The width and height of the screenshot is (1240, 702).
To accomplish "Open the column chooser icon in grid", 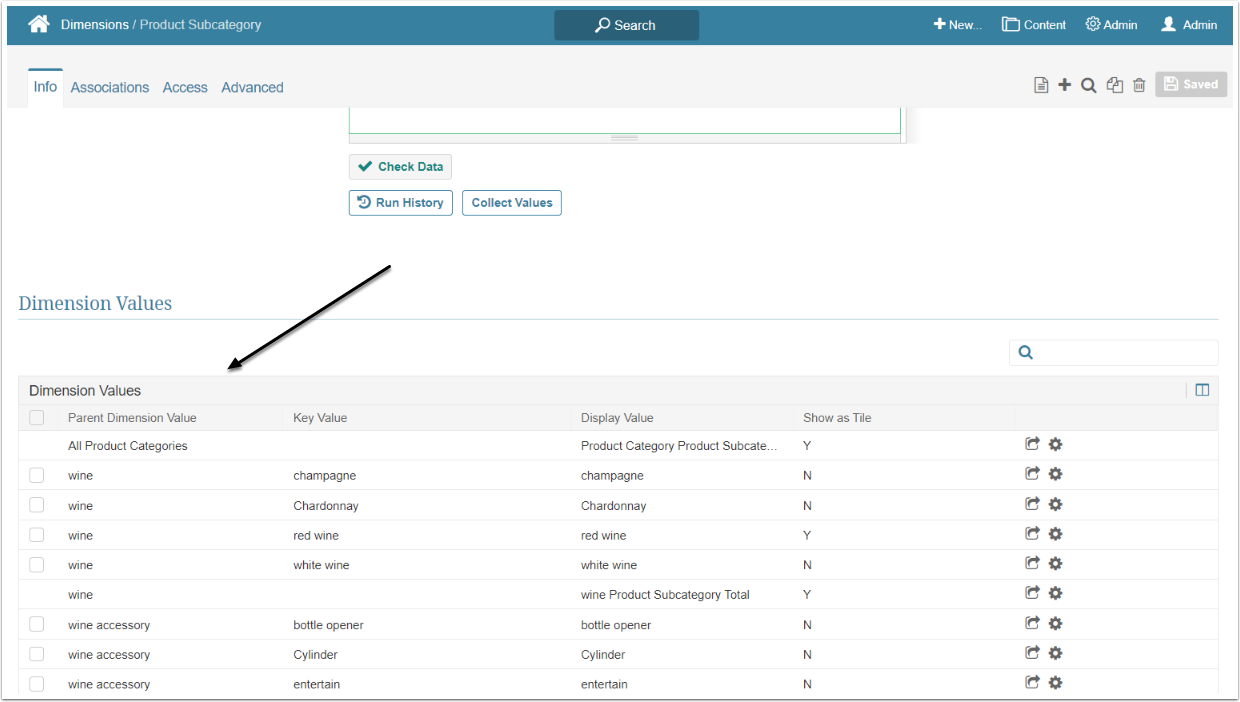I will click(1202, 390).
